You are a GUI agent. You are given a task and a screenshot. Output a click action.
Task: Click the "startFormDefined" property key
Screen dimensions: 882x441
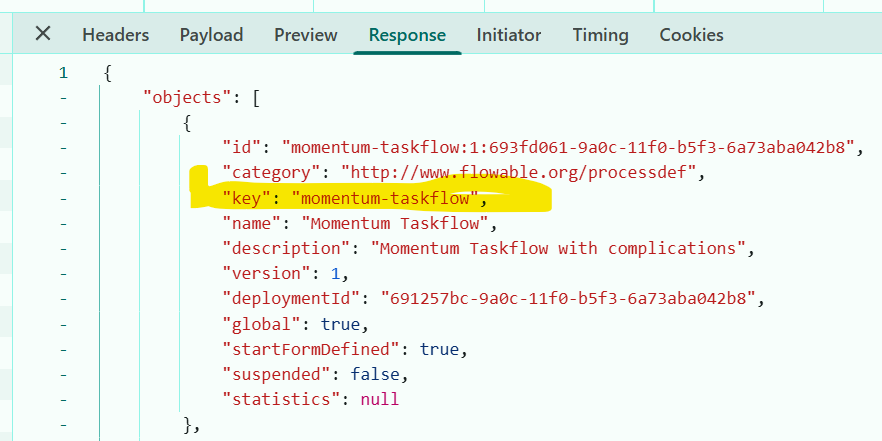pos(312,349)
